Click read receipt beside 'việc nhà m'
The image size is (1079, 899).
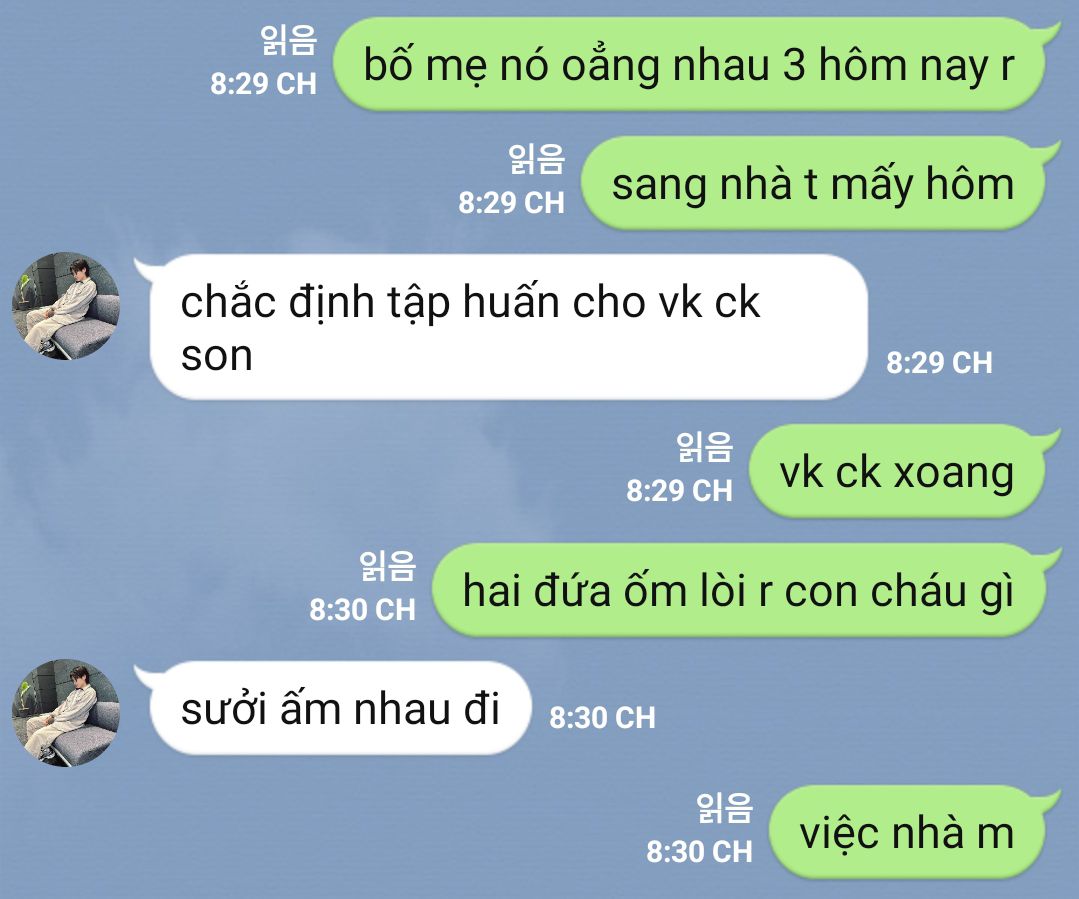[x=724, y=808]
